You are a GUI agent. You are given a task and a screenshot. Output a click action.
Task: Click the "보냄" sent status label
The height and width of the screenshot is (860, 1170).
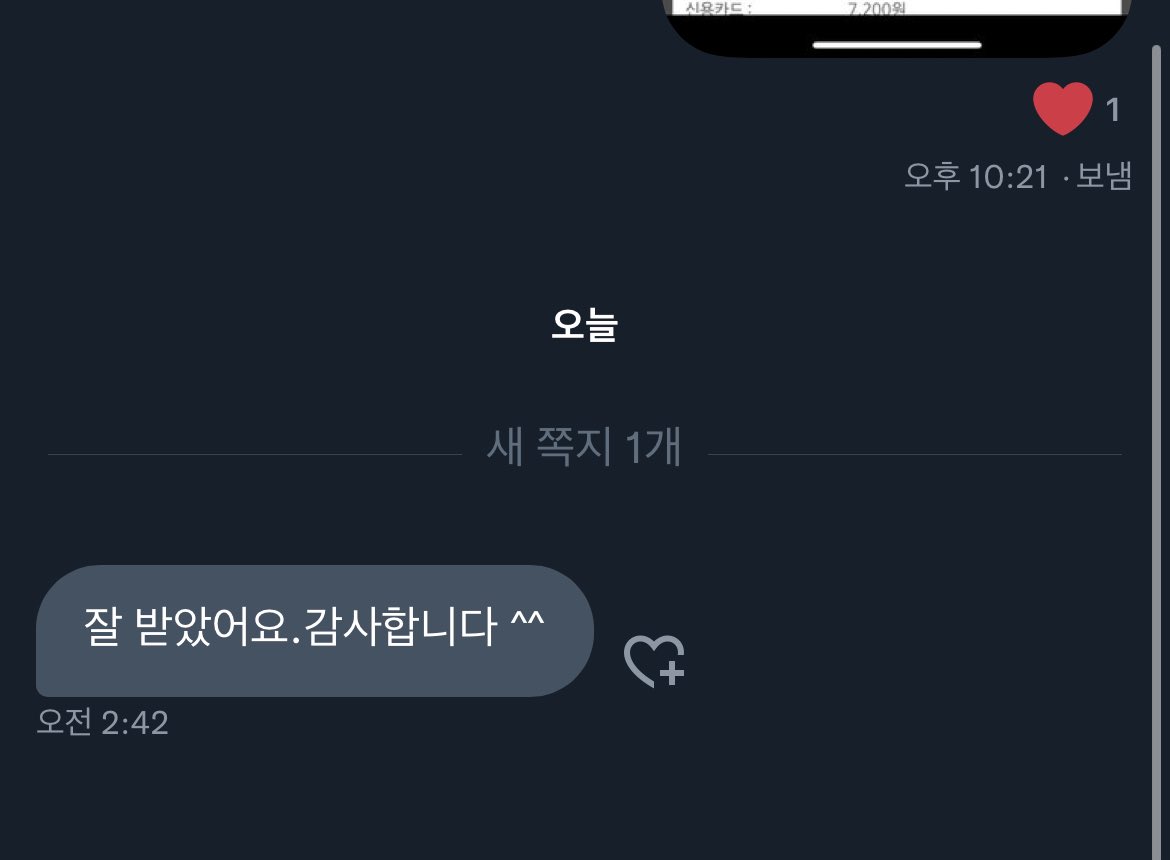point(1104,176)
